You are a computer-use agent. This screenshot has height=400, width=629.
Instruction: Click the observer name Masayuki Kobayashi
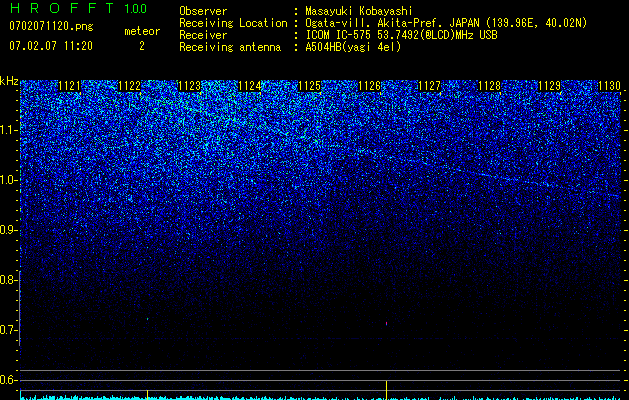click(x=359, y=11)
